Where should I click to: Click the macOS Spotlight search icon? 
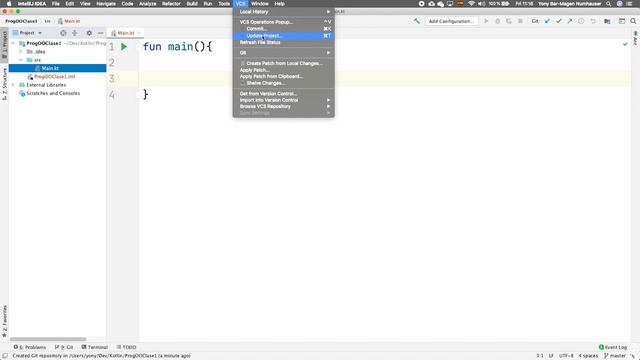(609, 4)
